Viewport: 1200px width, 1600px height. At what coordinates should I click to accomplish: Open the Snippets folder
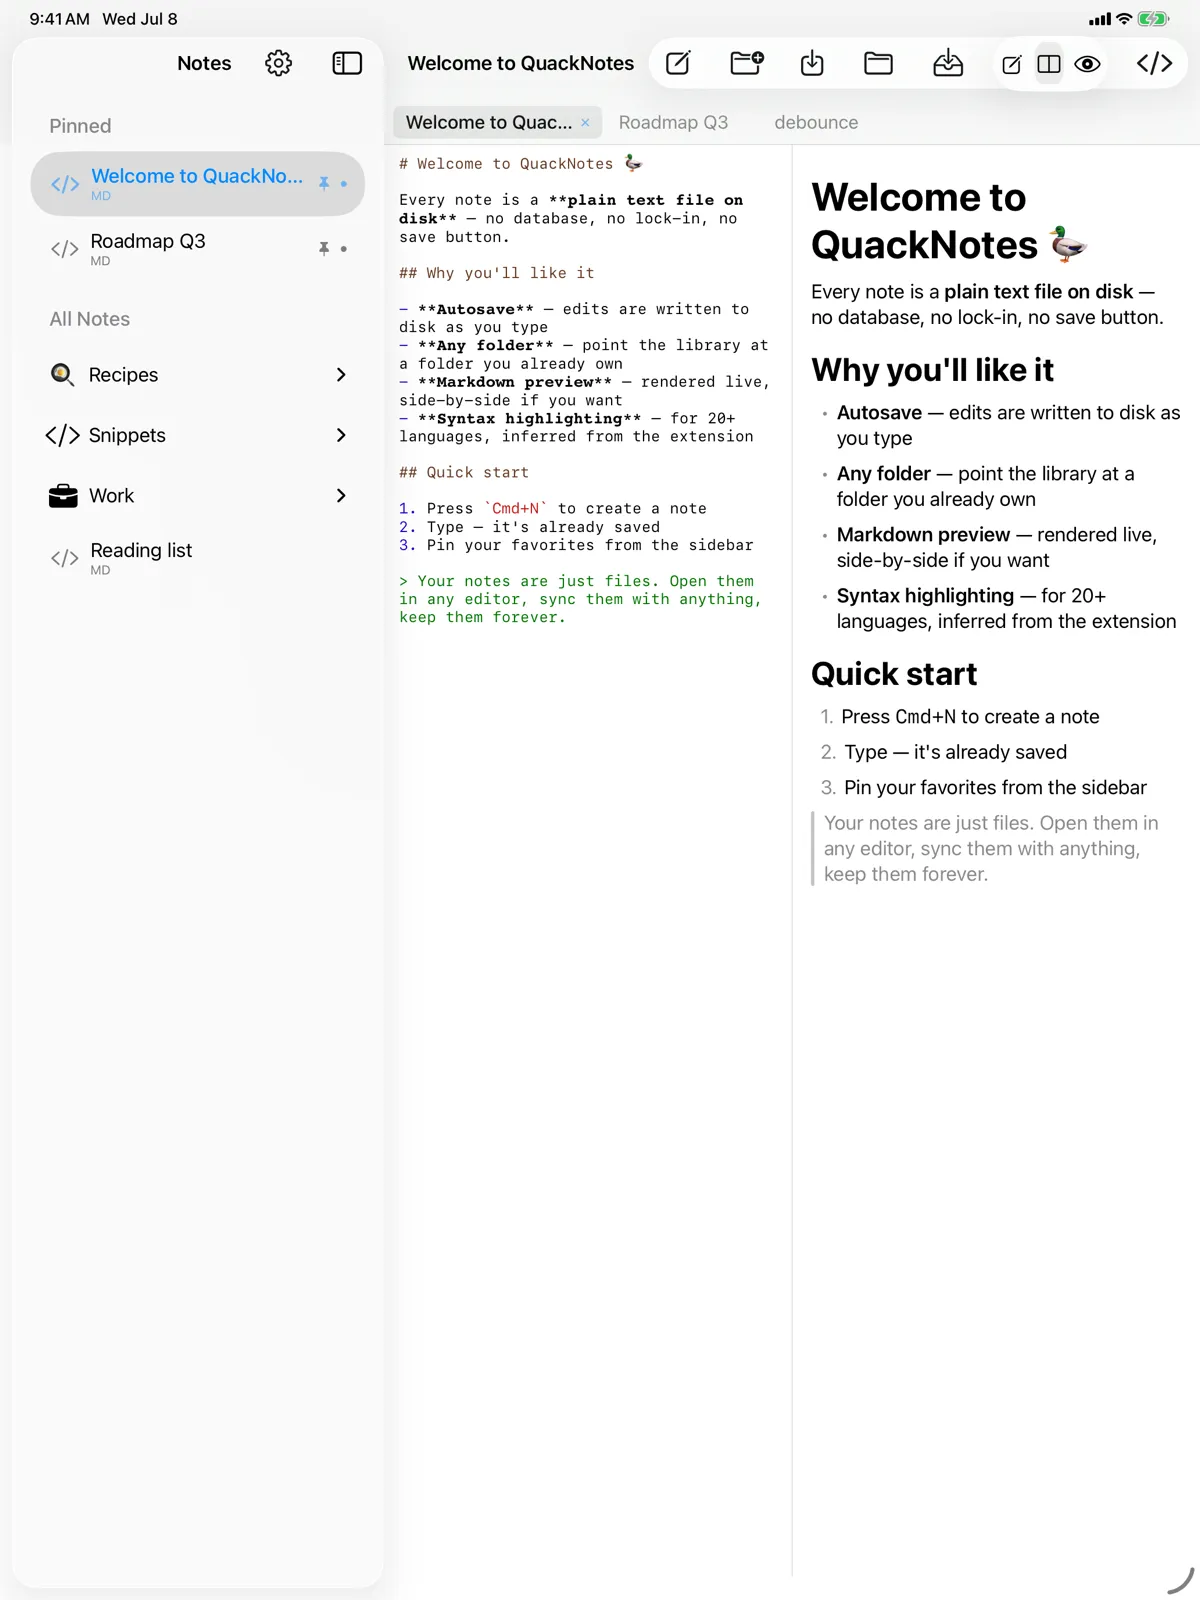pyautogui.click(x=197, y=435)
